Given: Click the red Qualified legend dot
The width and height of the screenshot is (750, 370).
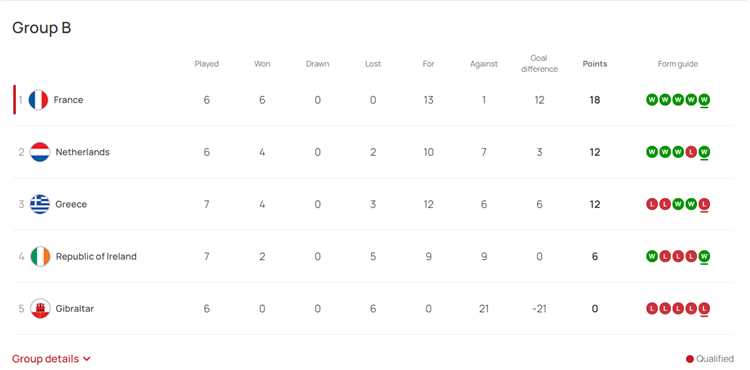Looking at the screenshot, I should [x=689, y=359].
